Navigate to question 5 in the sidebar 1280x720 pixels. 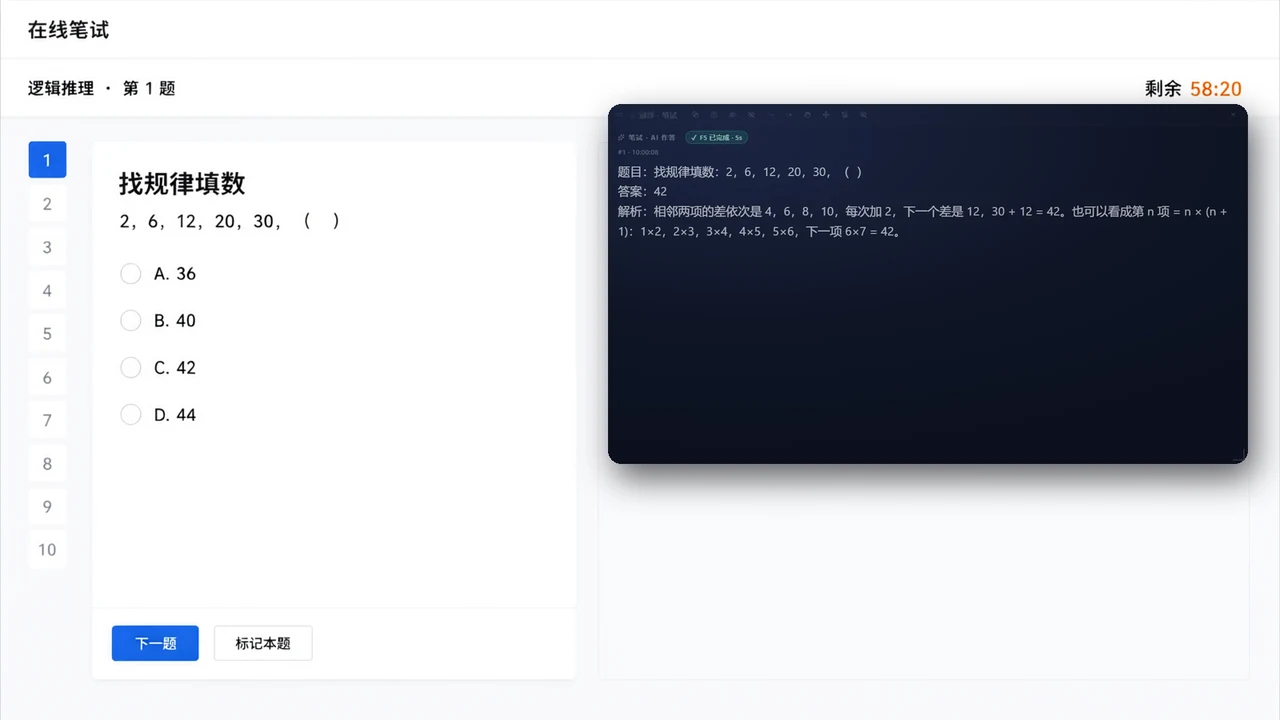(x=47, y=334)
